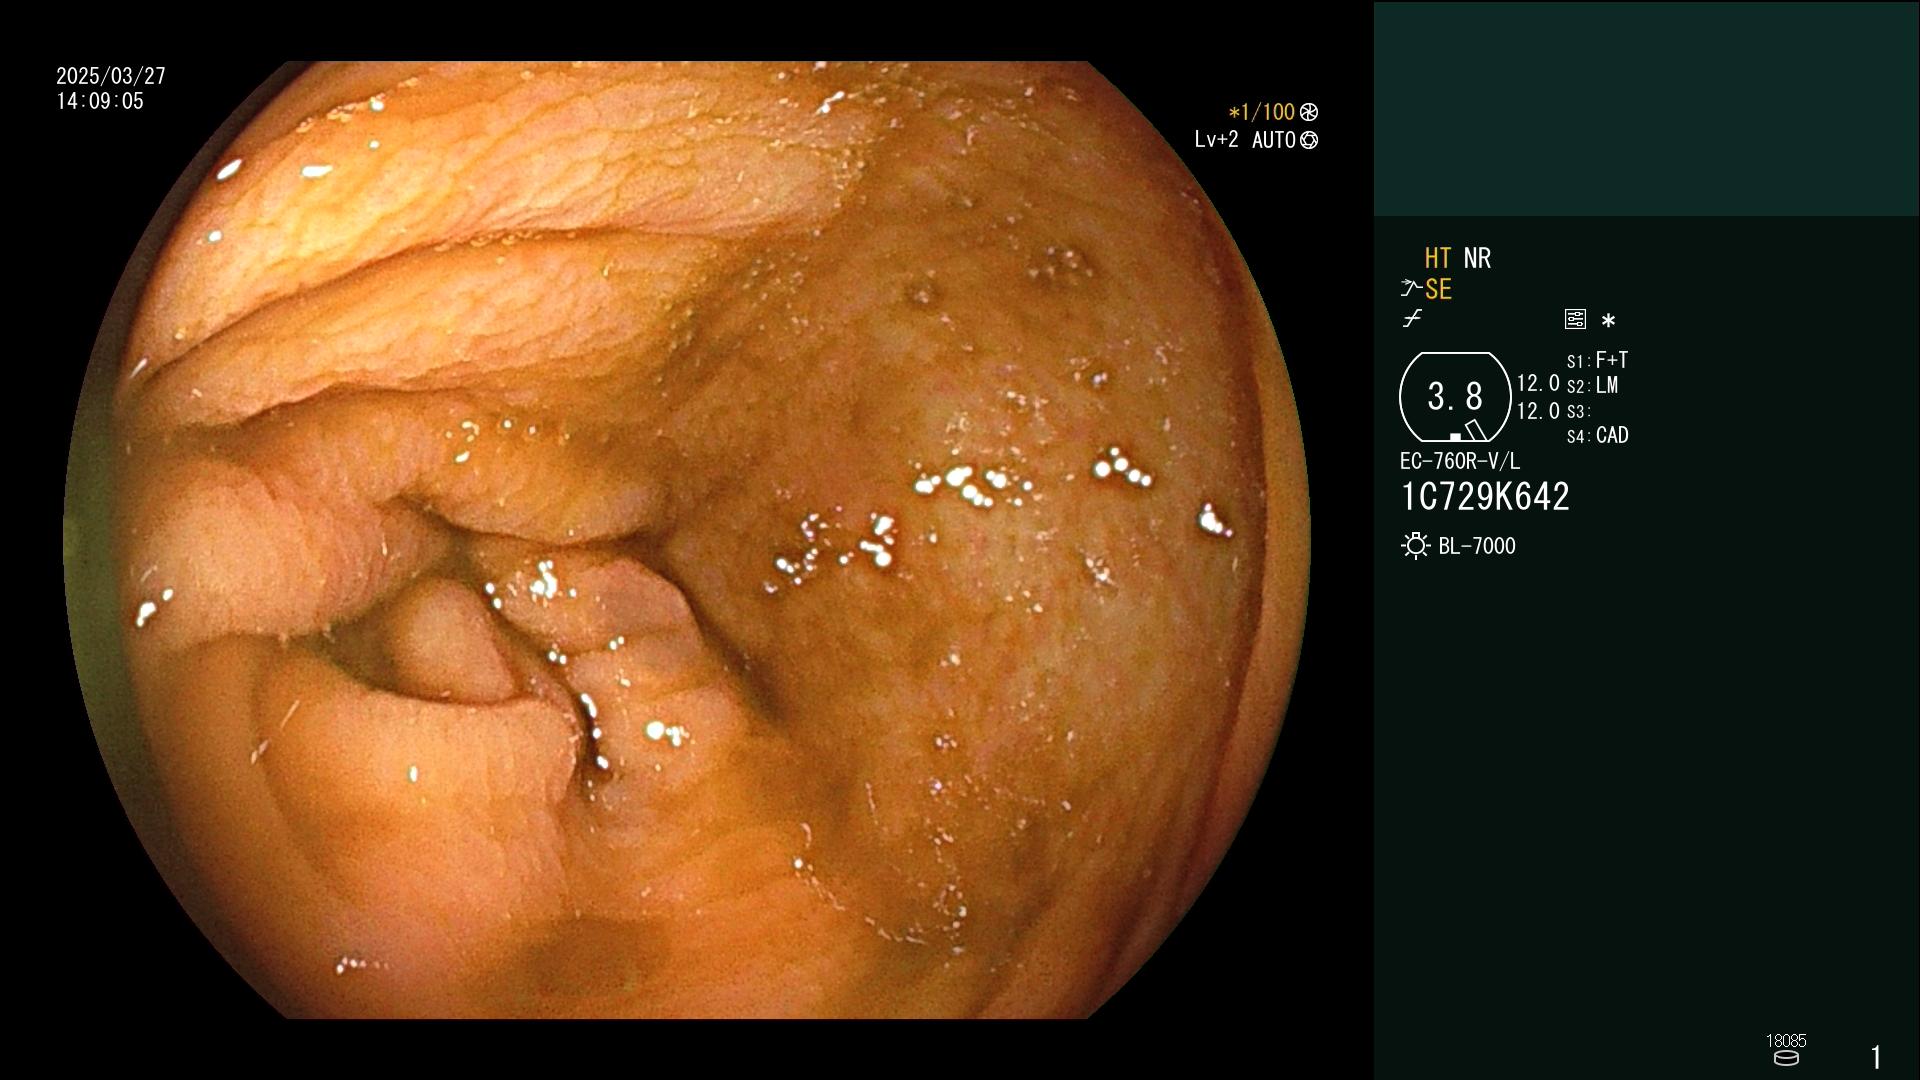Screen dimensions: 1920x1080
Task: Click the scope tip diagram showing 3.8
Action: pyautogui.click(x=1455, y=397)
